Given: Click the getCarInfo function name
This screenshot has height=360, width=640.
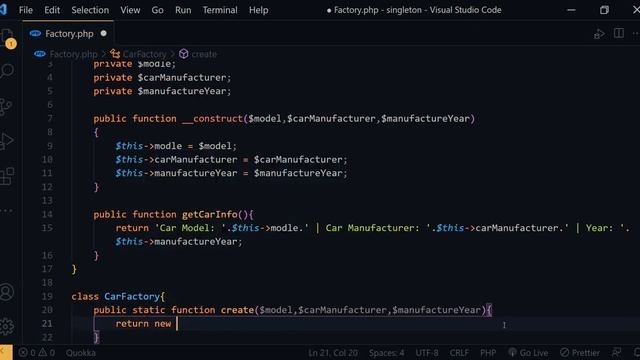Looking at the screenshot, I should pyautogui.click(x=210, y=214).
